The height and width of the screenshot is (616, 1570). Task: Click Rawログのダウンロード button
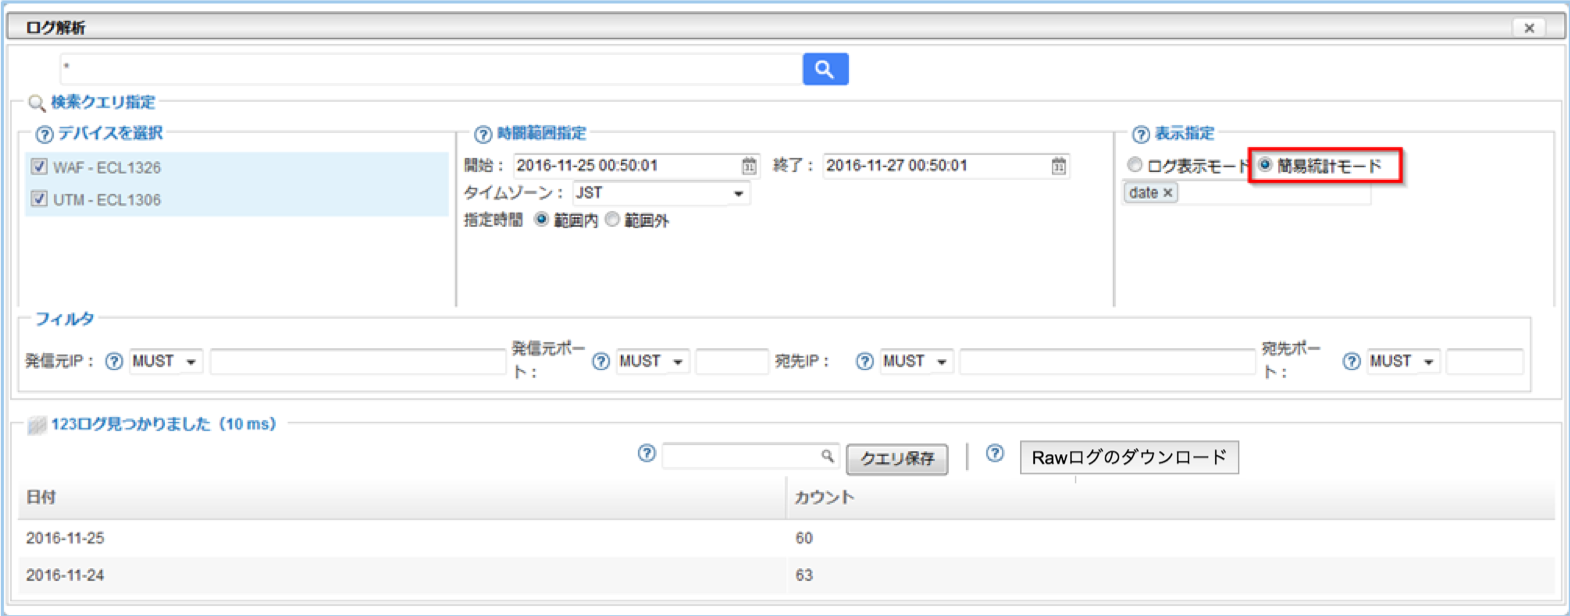(x=1129, y=457)
